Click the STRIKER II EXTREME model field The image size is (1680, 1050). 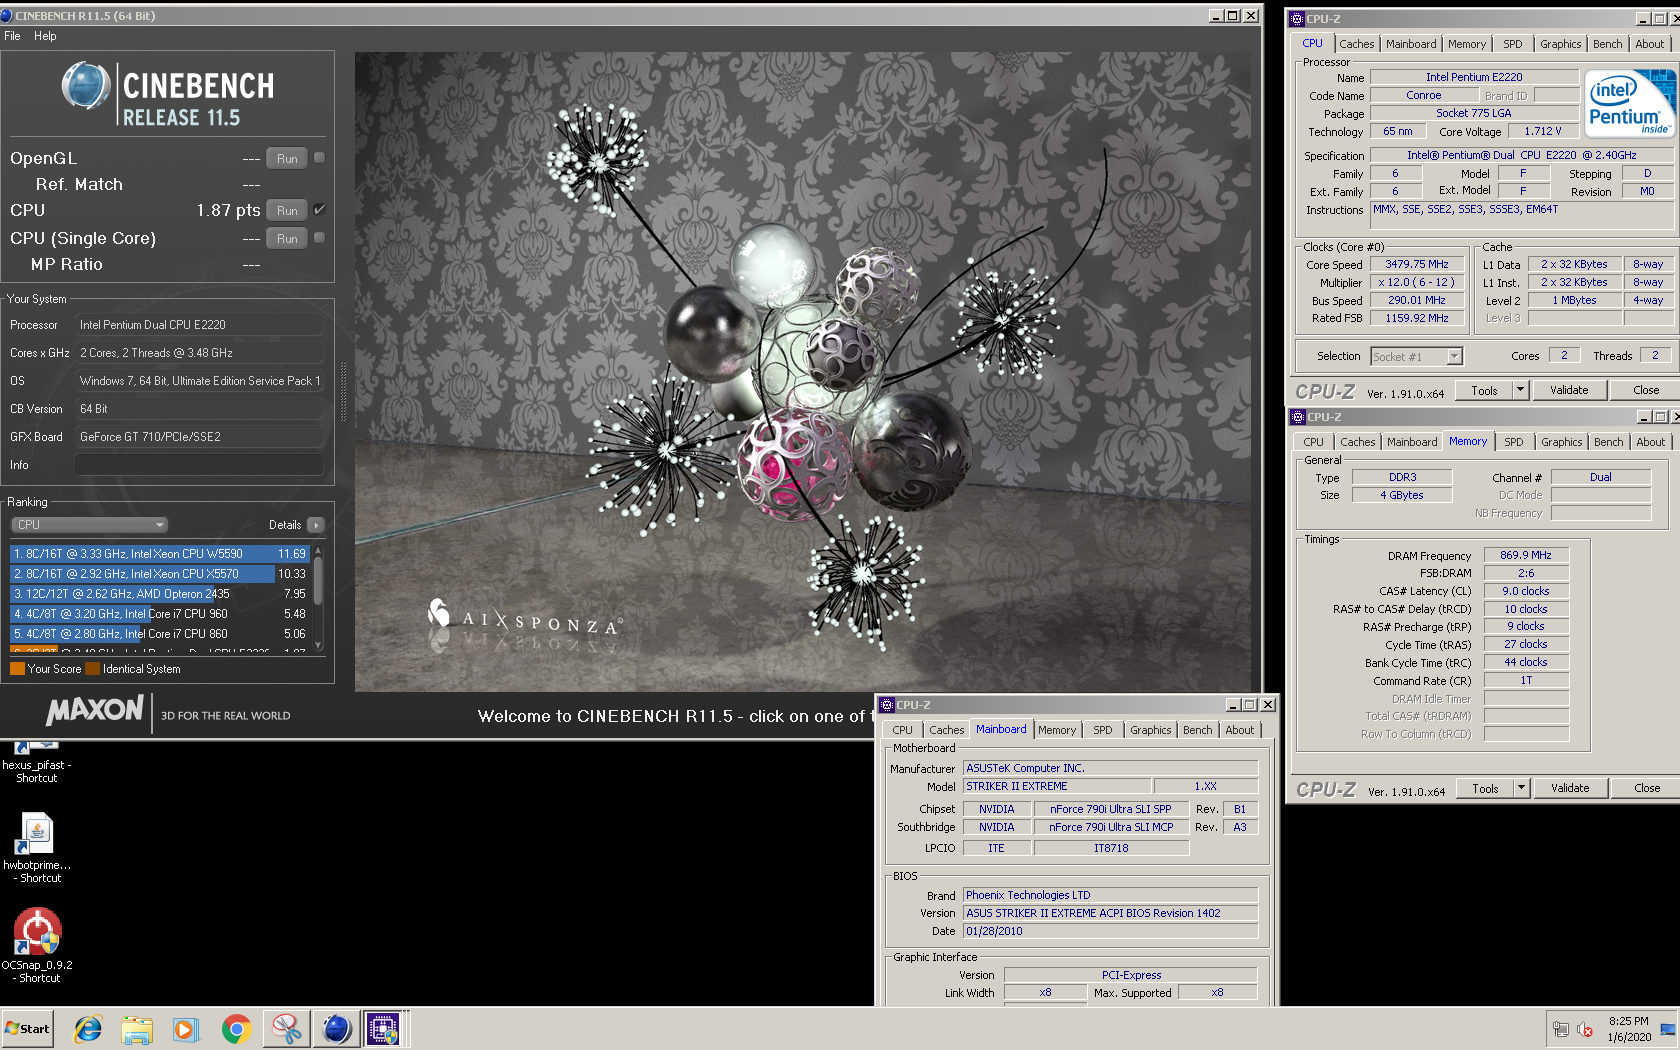pos(1057,786)
